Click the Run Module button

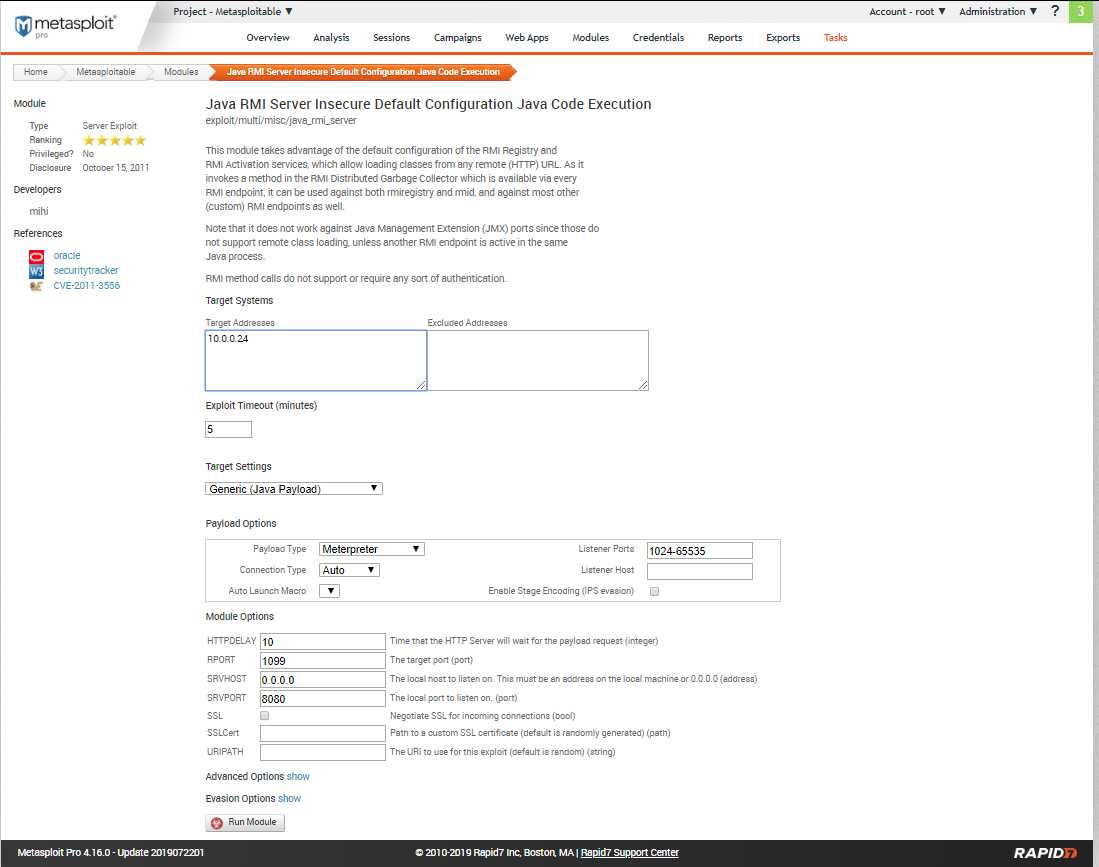pyautogui.click(x=245, y=822)
